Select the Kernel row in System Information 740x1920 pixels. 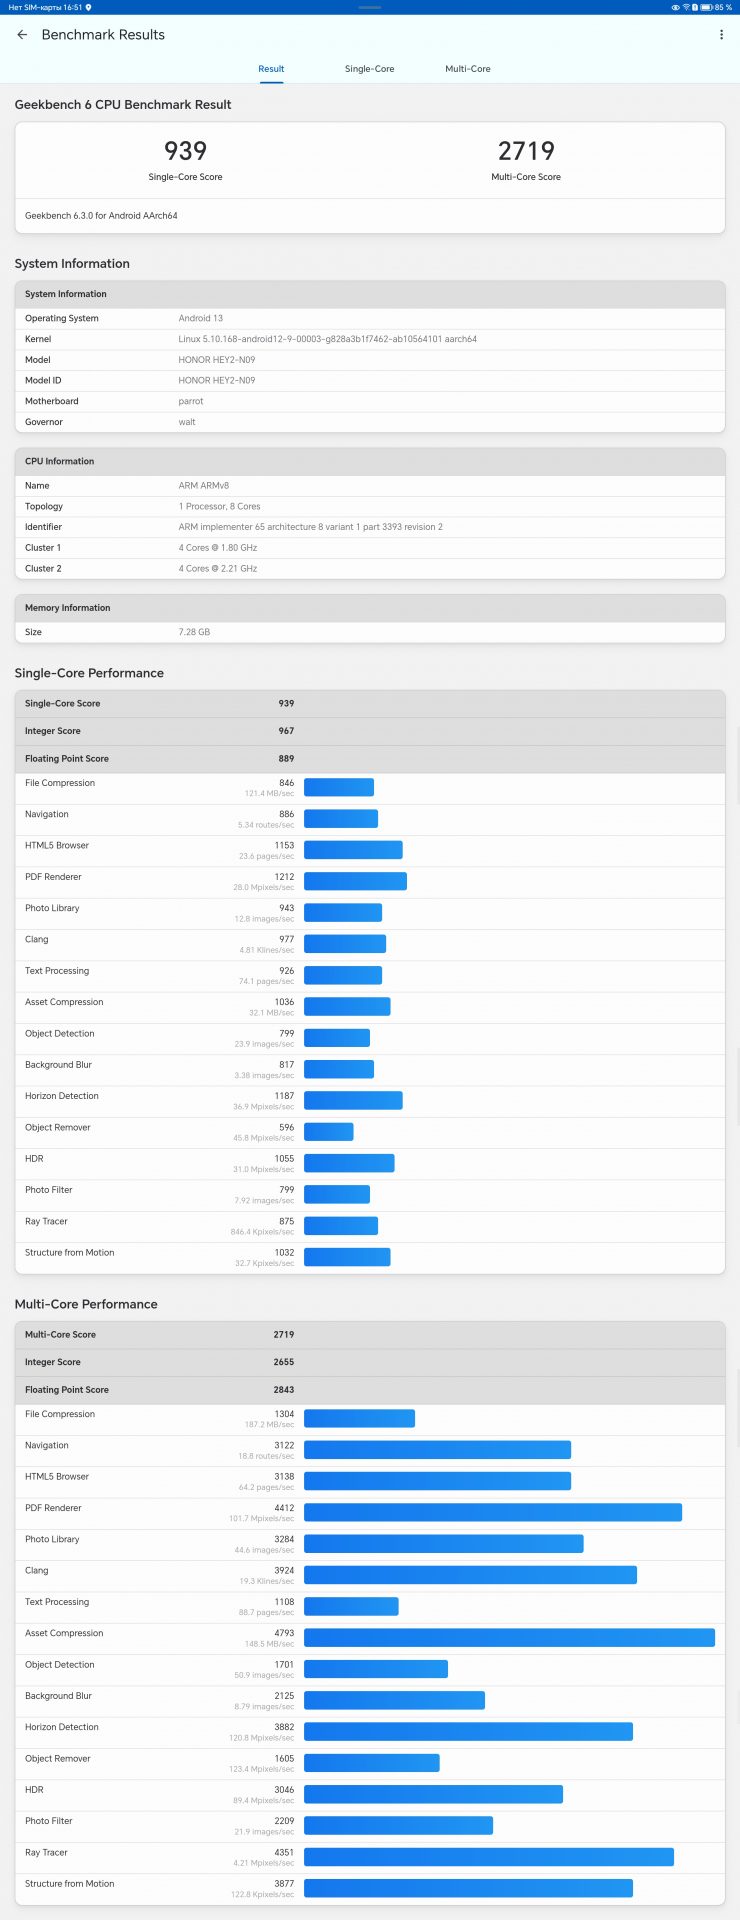click(x=369, y=339)
